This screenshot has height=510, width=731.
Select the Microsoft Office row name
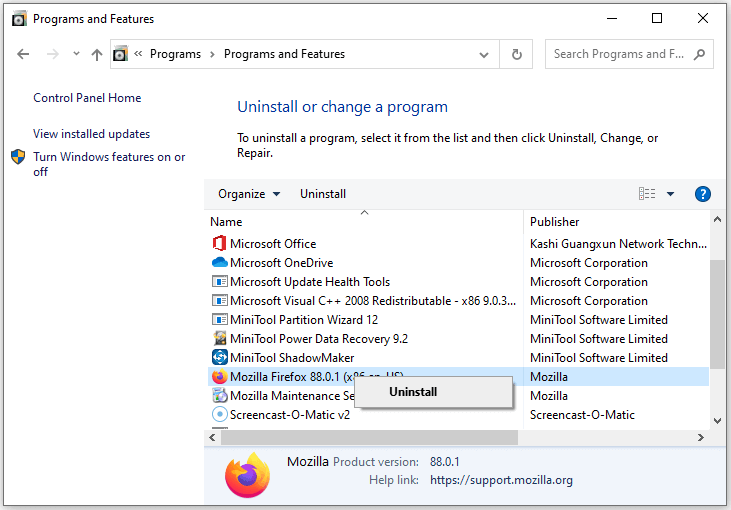273,243
